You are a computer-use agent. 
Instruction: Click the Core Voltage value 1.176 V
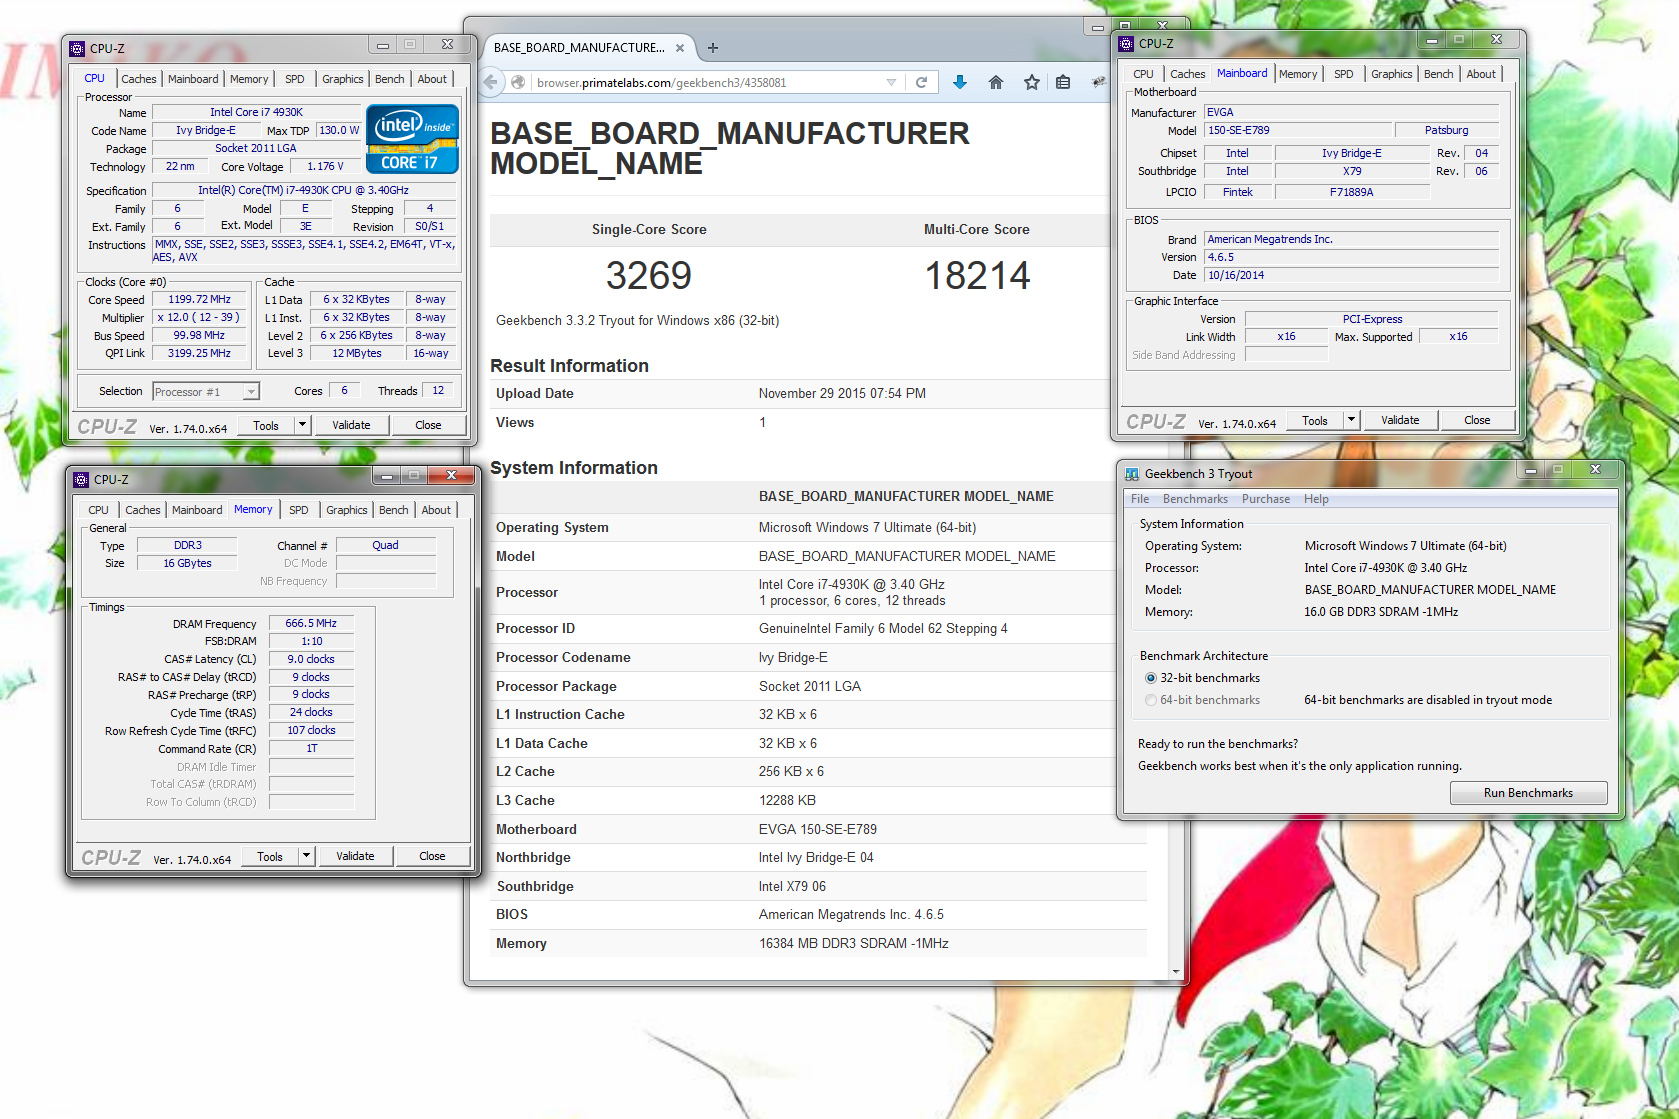click(x=325, y=166)
